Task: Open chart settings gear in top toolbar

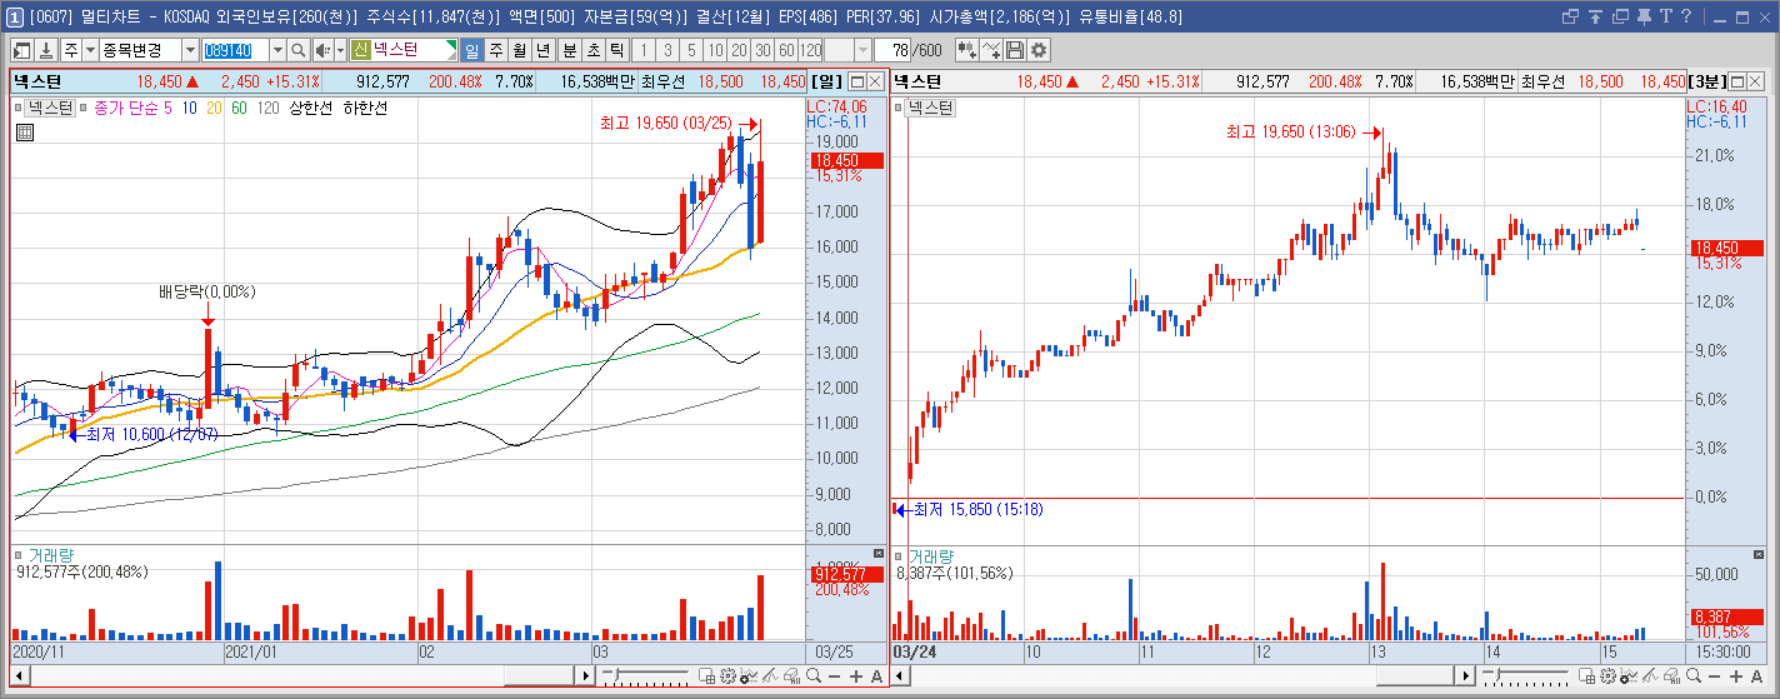Action: pyautogui.click(x=1039, y=50)
